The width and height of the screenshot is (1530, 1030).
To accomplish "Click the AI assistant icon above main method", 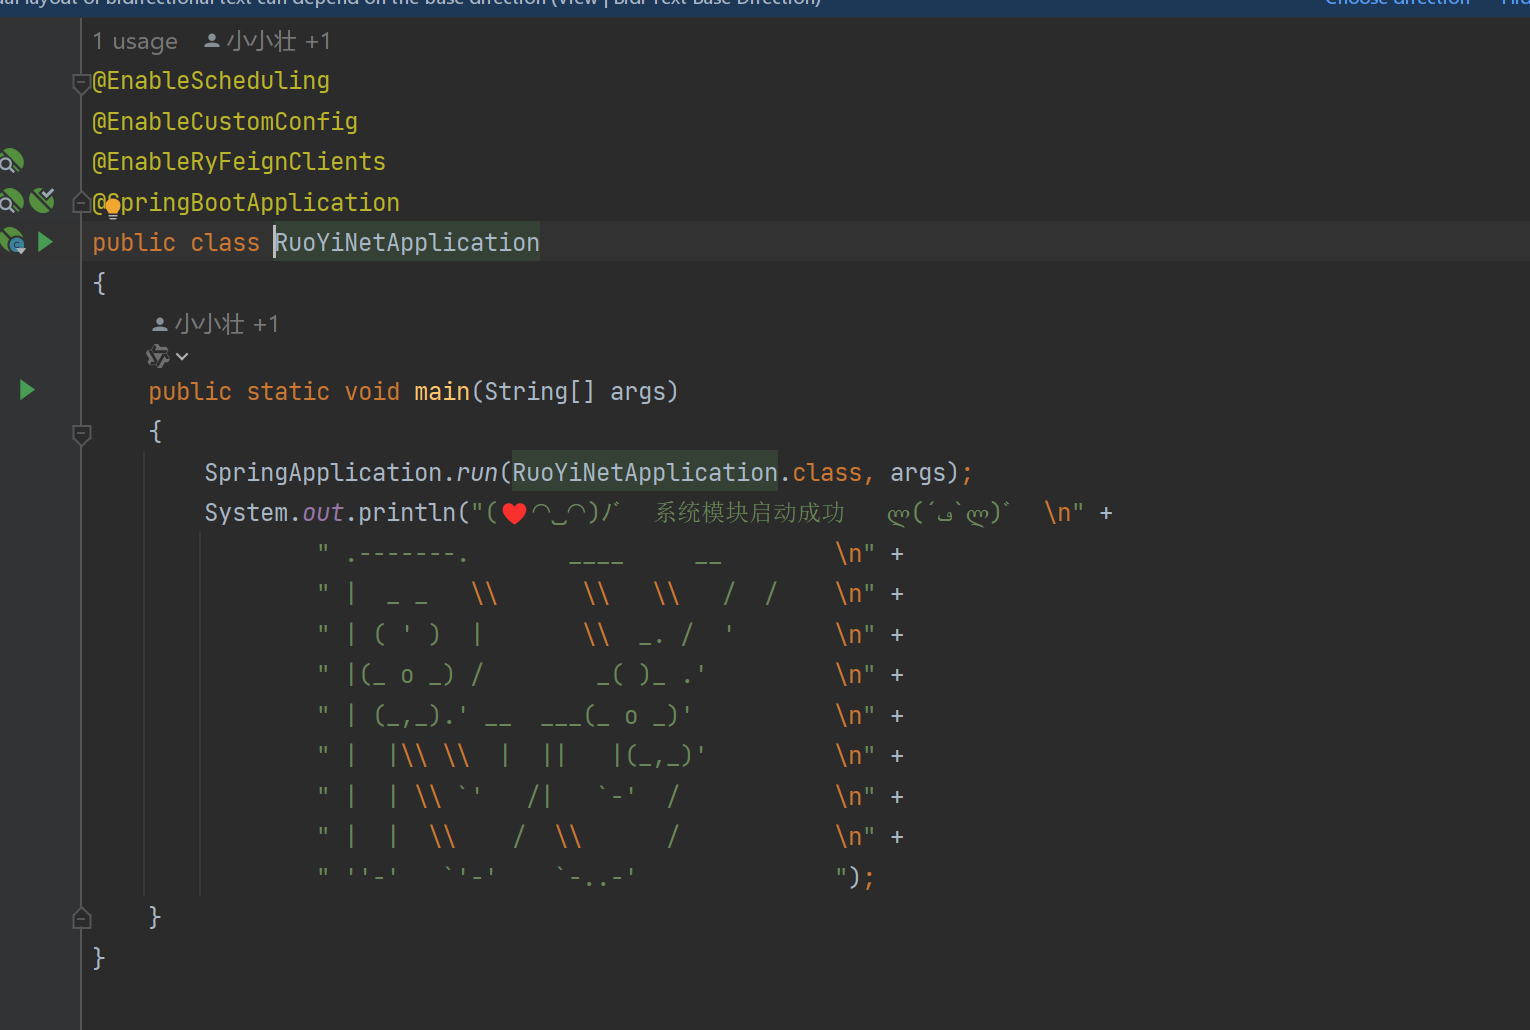I will point(157,357).
